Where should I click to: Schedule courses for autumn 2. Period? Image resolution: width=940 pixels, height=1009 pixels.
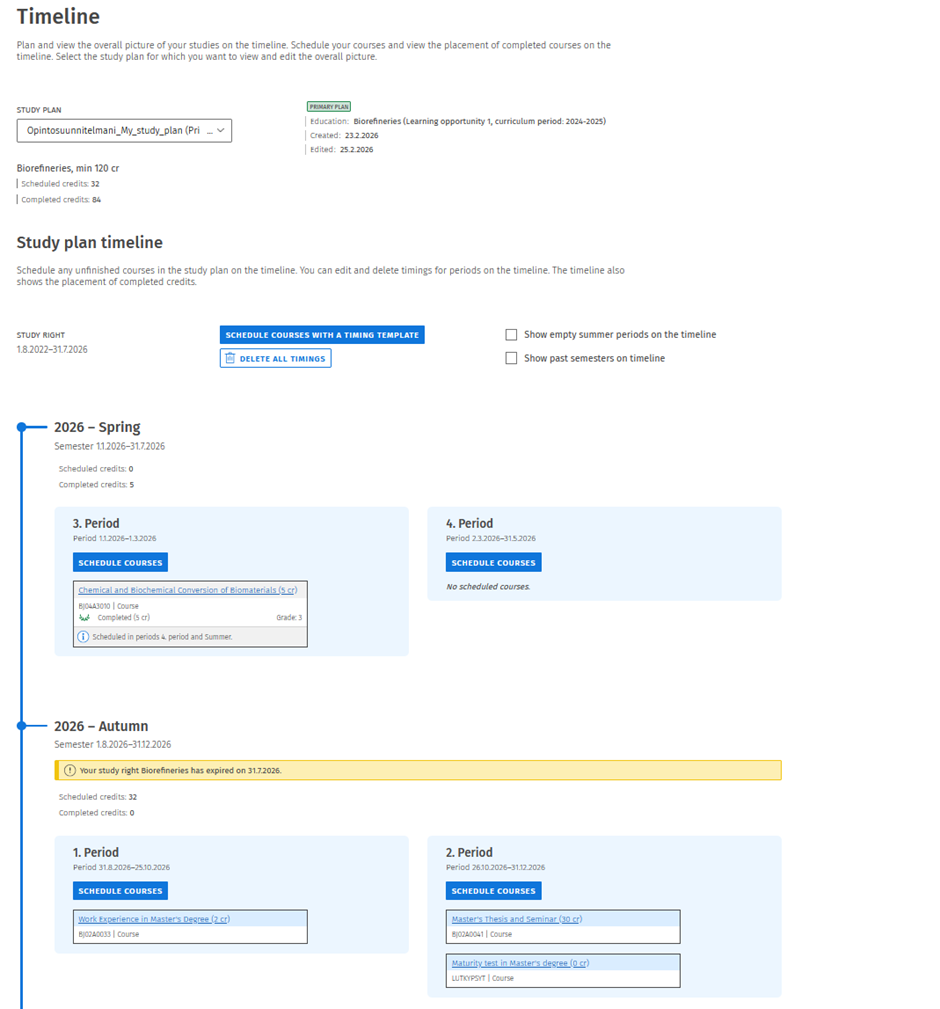(x=493, y=891)
